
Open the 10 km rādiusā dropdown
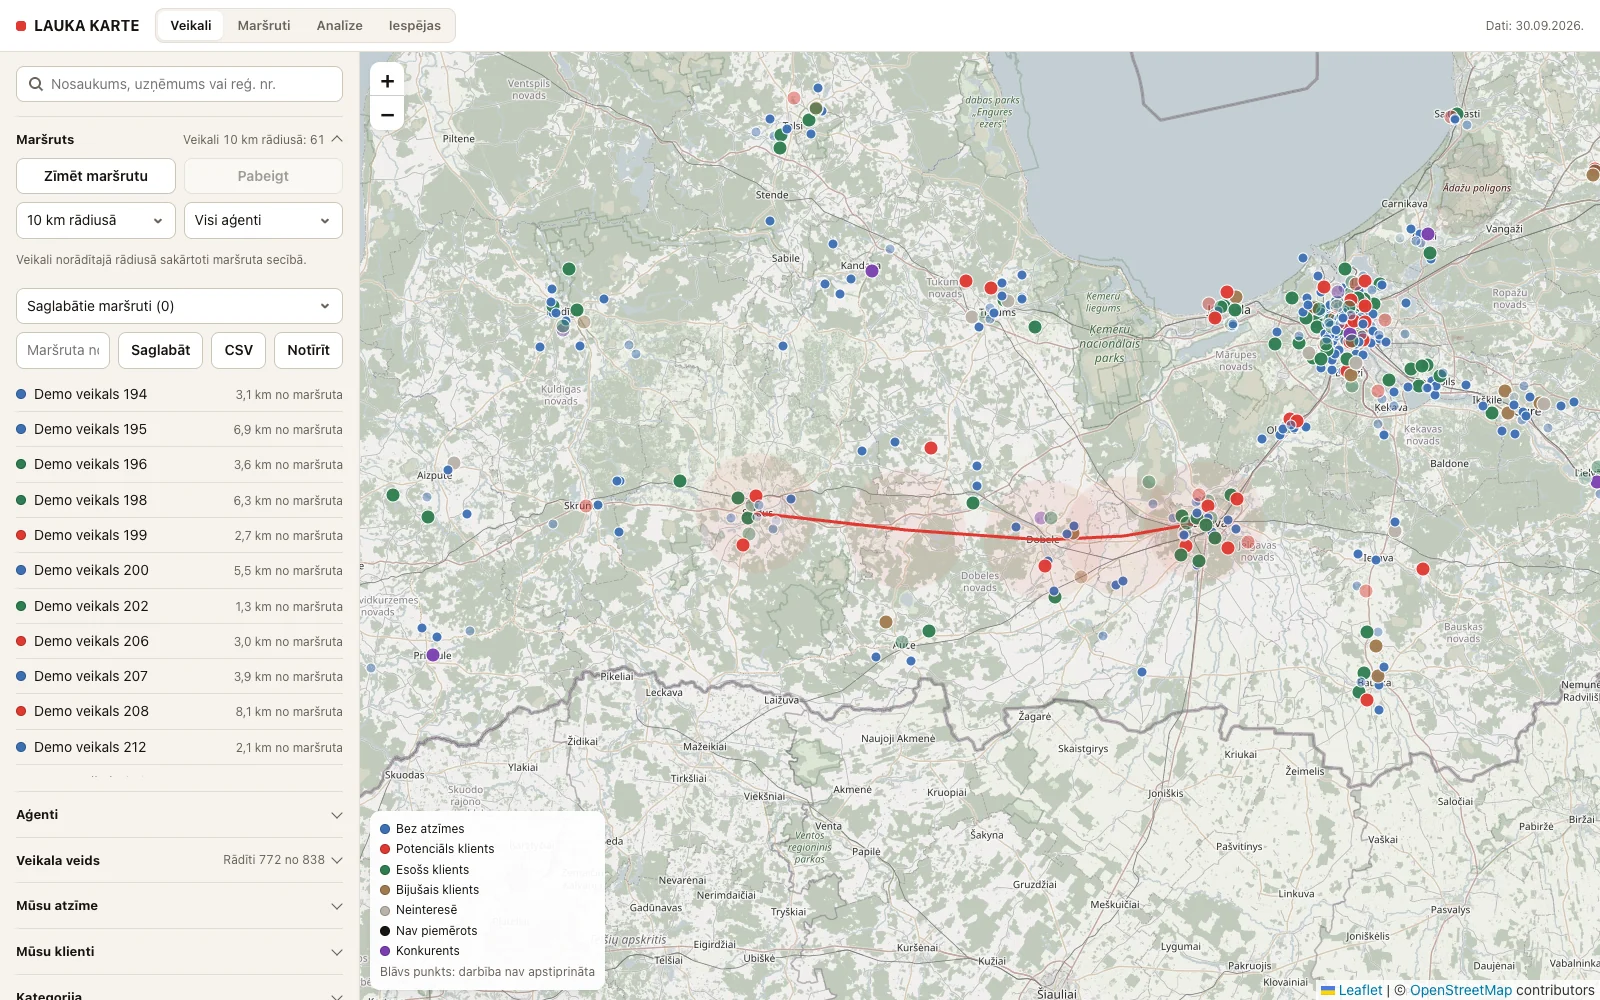pyautogui.click(x=96, y=220)
